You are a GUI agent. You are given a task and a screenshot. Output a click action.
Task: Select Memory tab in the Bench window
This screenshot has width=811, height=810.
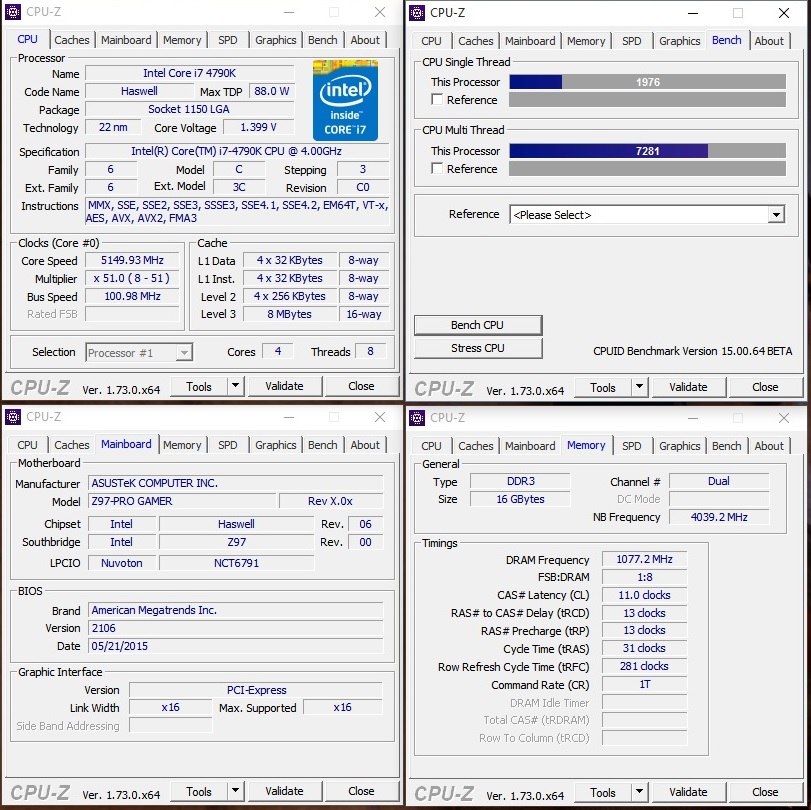[x=586, y=41]
